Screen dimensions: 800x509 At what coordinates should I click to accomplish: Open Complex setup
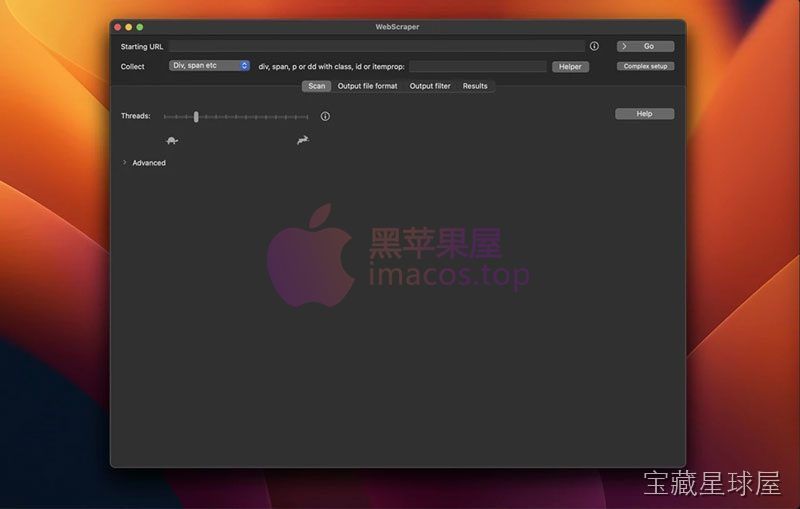point(645,66)
